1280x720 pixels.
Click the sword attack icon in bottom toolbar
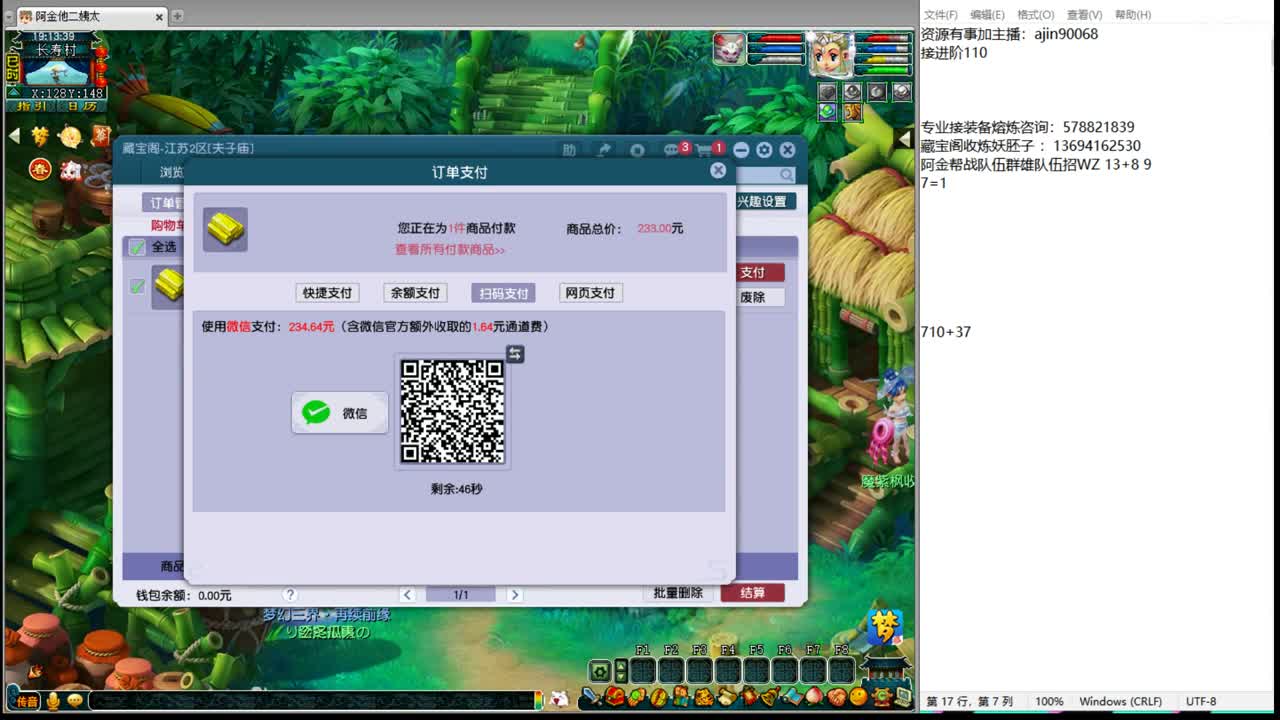pos(592,697)
